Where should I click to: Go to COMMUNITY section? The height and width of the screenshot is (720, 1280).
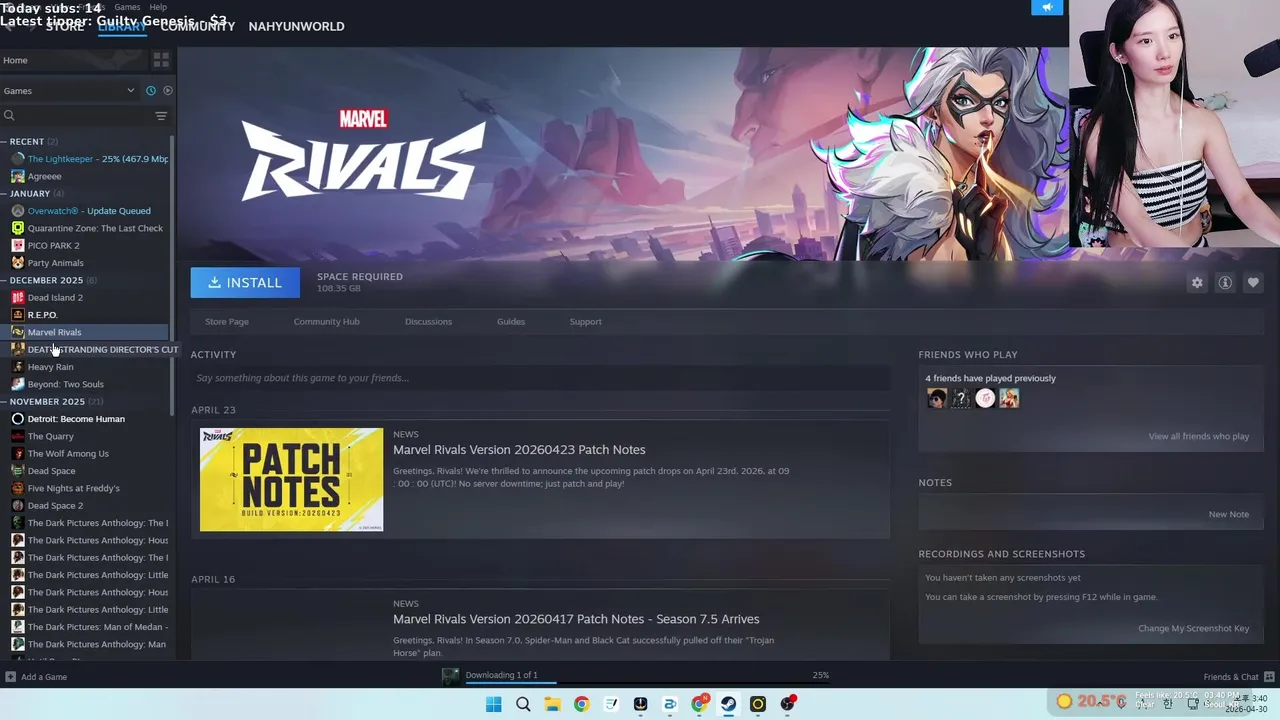tap(198, 26)
